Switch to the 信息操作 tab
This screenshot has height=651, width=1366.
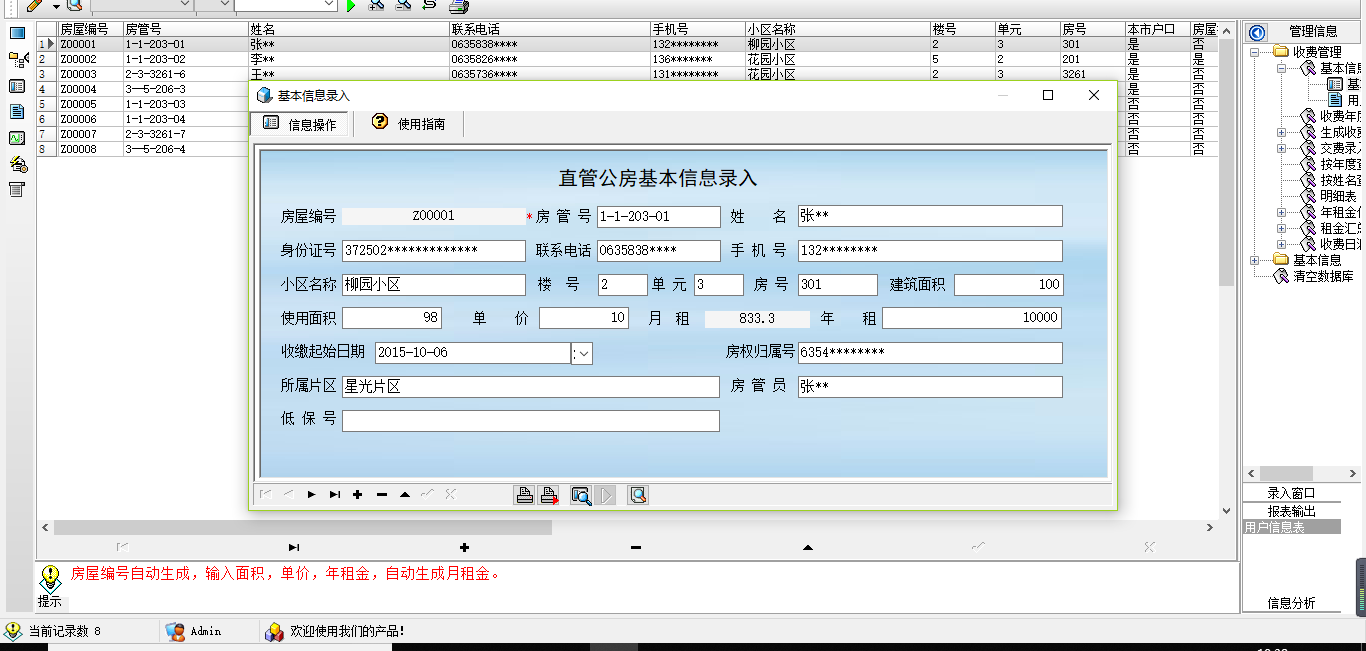pyautogui.click(x=300, y=124)
